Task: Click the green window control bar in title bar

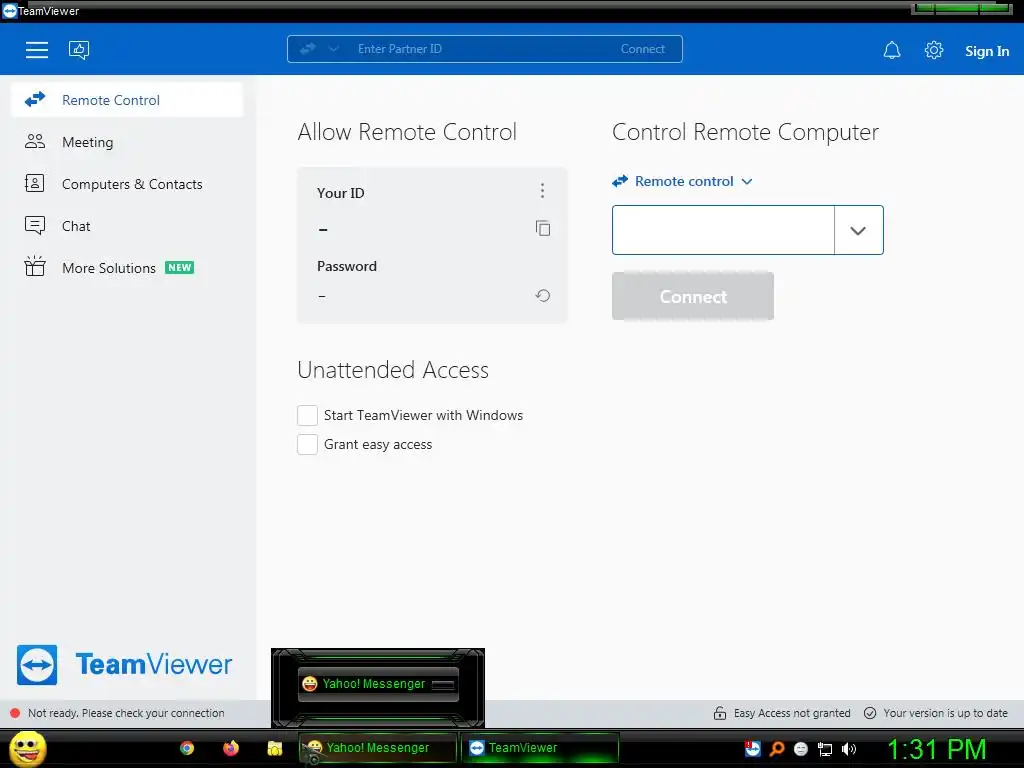Action: coord(961,8)
